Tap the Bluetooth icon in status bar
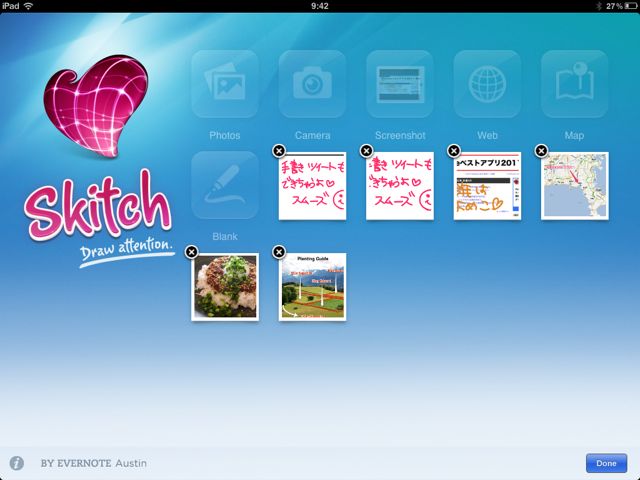 (x=599, y=6)
